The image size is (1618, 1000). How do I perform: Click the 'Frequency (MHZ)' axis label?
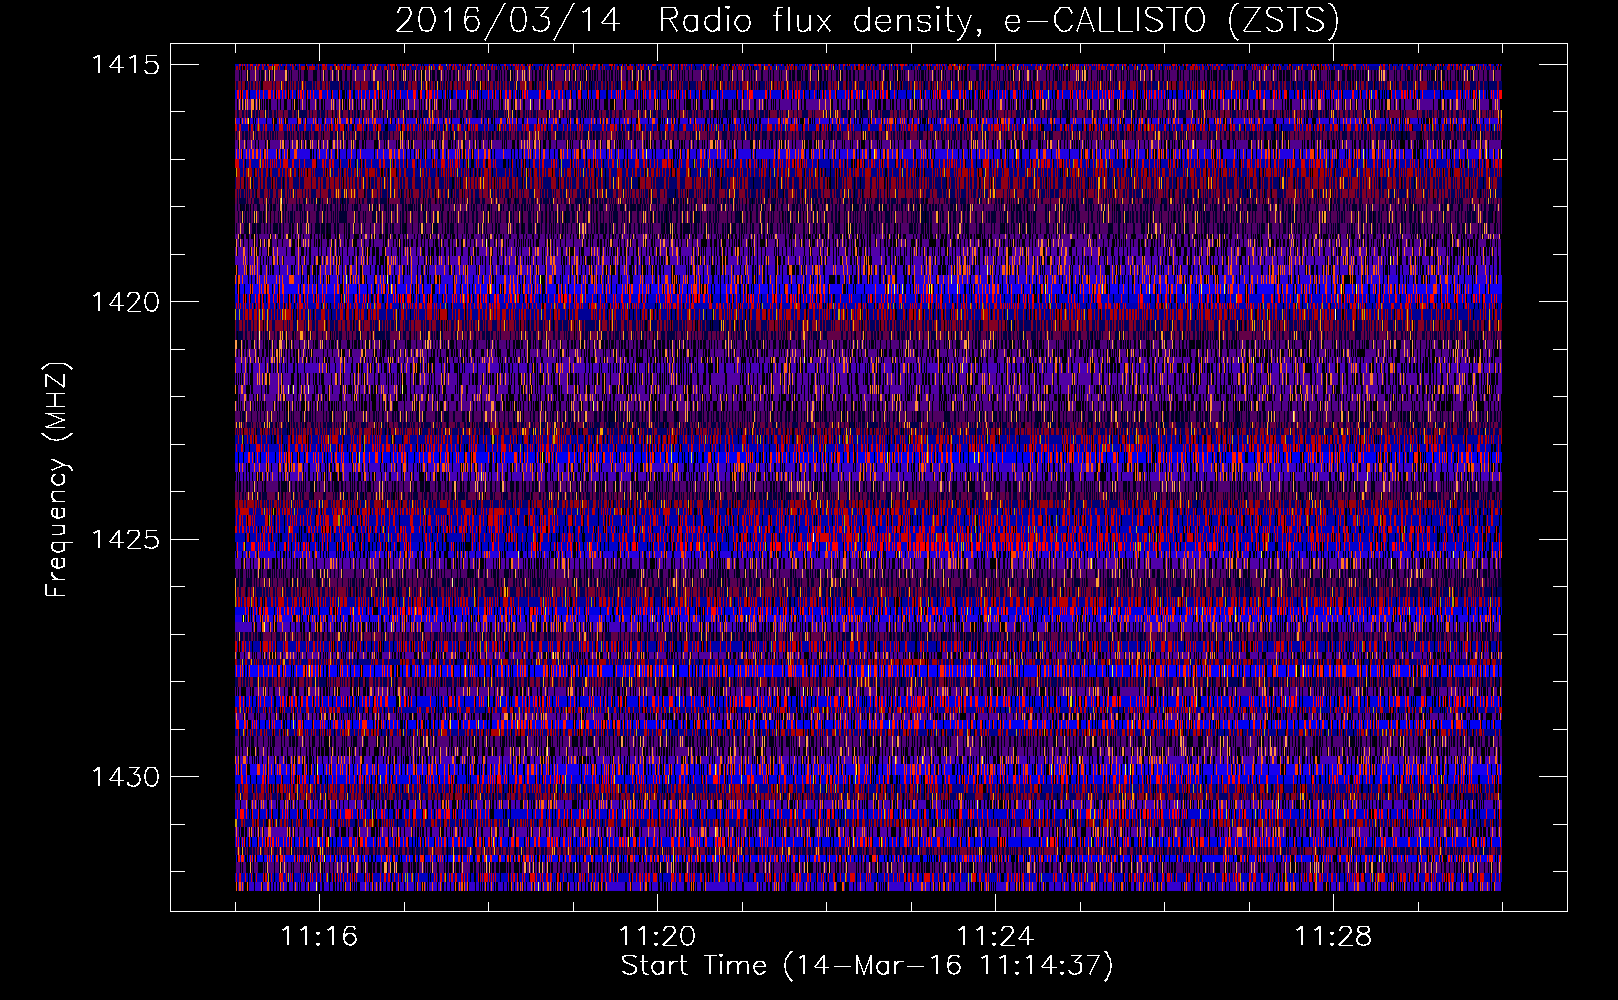pos(57,480)
